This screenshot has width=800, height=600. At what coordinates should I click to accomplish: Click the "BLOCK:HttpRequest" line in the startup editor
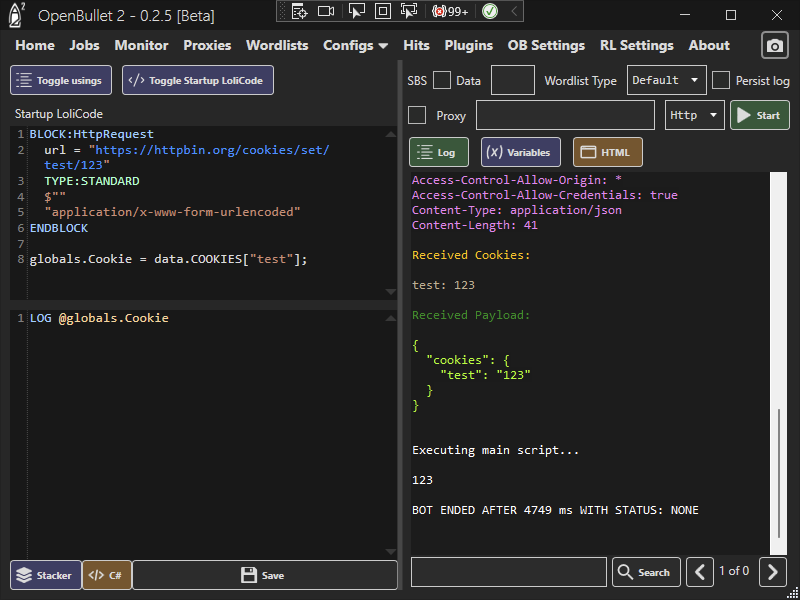(x=92, y=134)
